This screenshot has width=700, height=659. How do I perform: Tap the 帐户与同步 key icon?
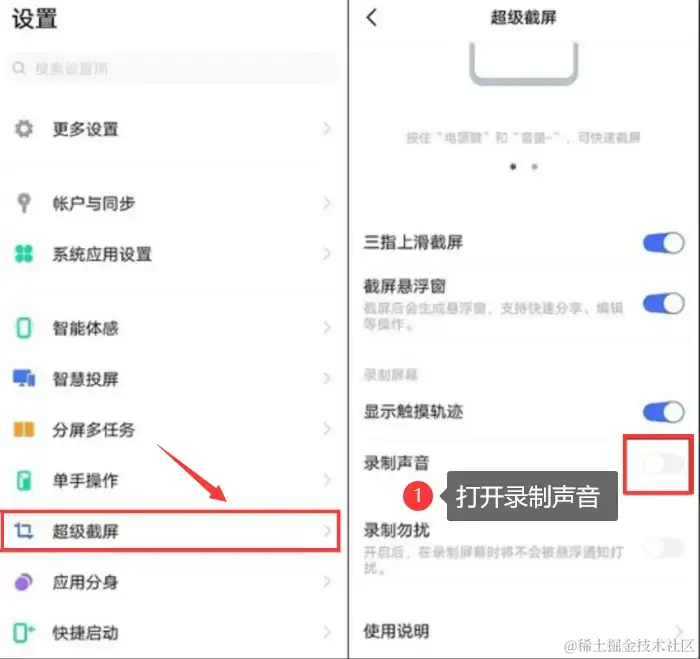pos(24,203)
